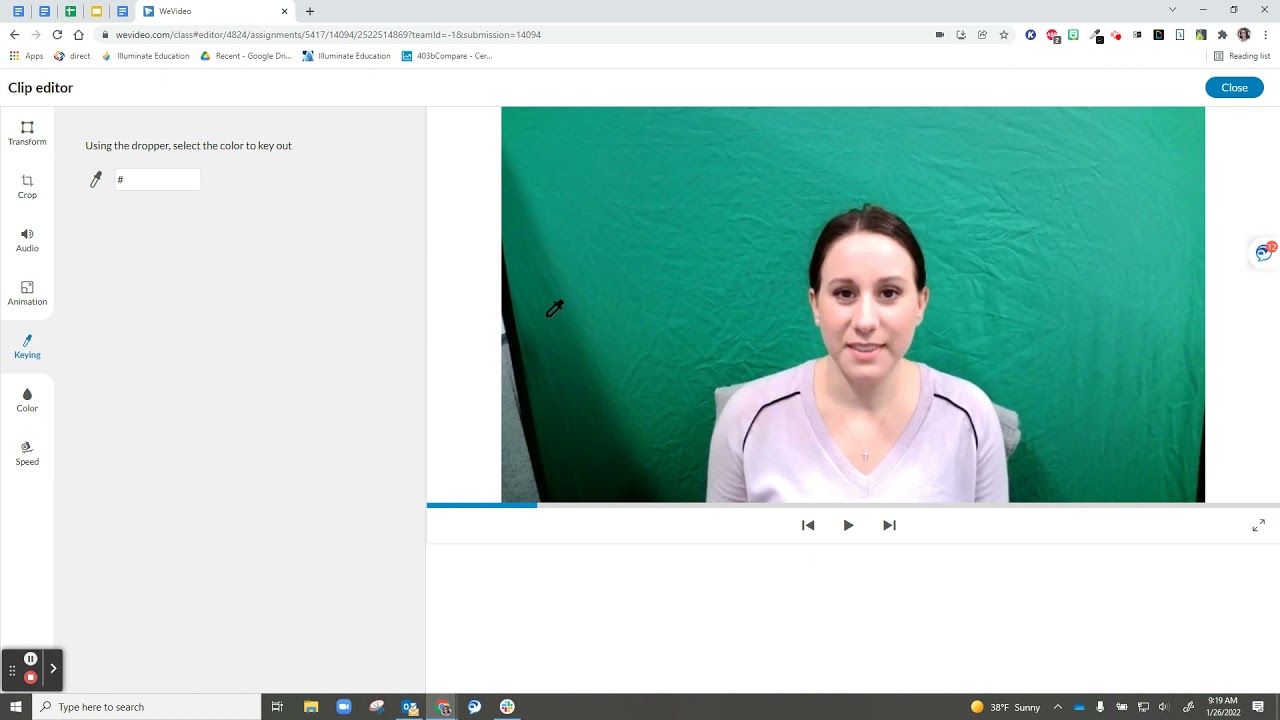Close the clip editor

pos(1234,88)
